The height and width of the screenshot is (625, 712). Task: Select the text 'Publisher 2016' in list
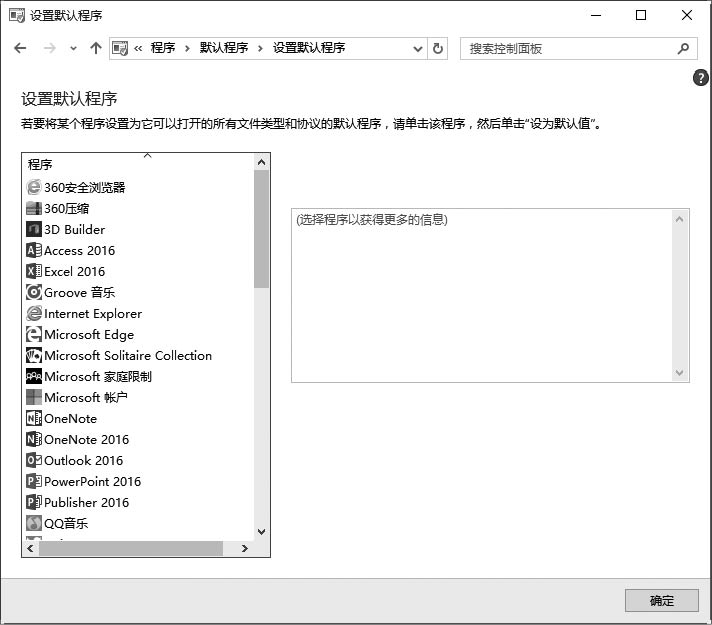pos(87,502)
